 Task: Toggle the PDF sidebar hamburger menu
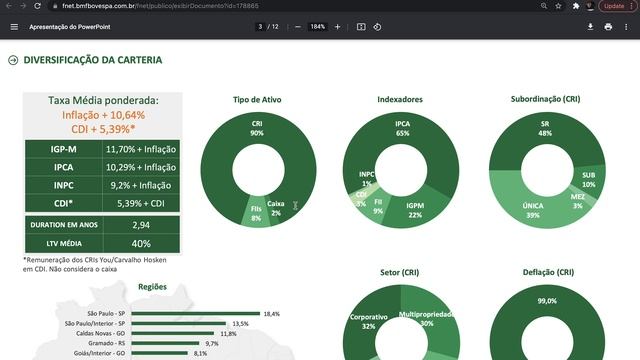14,27
